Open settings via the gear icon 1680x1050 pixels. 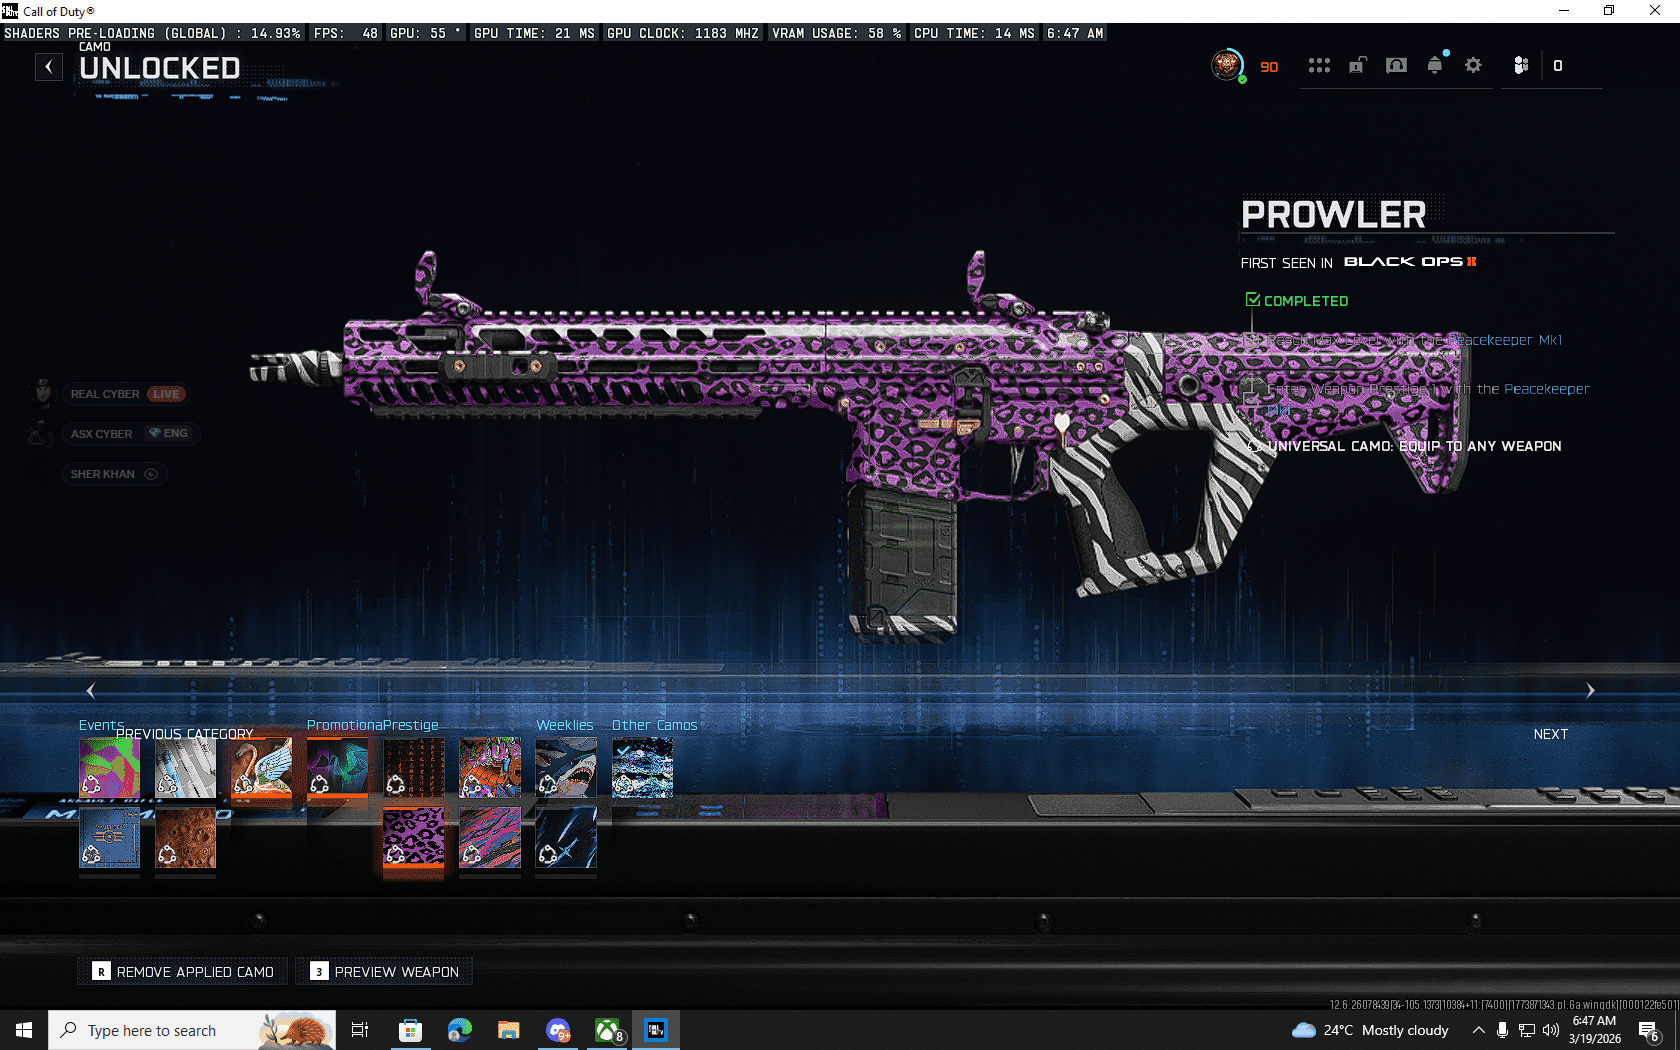pyautogui.click(x=1473, y=66)
